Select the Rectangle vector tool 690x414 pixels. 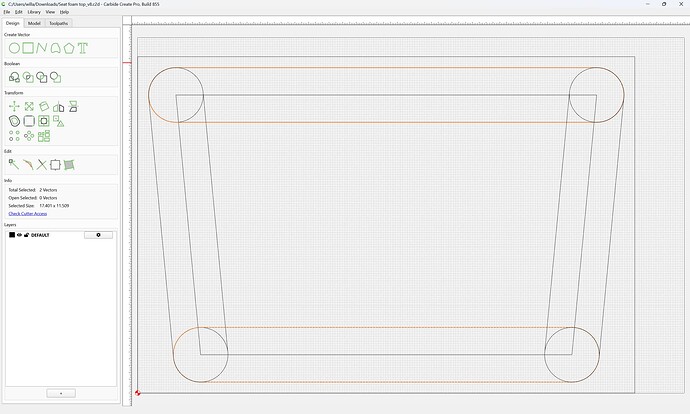point(28,48)
